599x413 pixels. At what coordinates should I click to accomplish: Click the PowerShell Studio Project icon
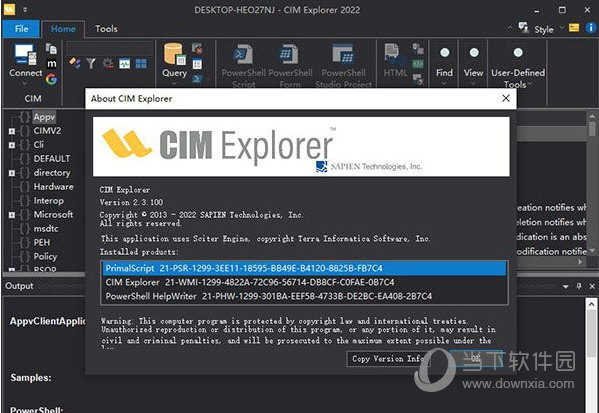343,54
